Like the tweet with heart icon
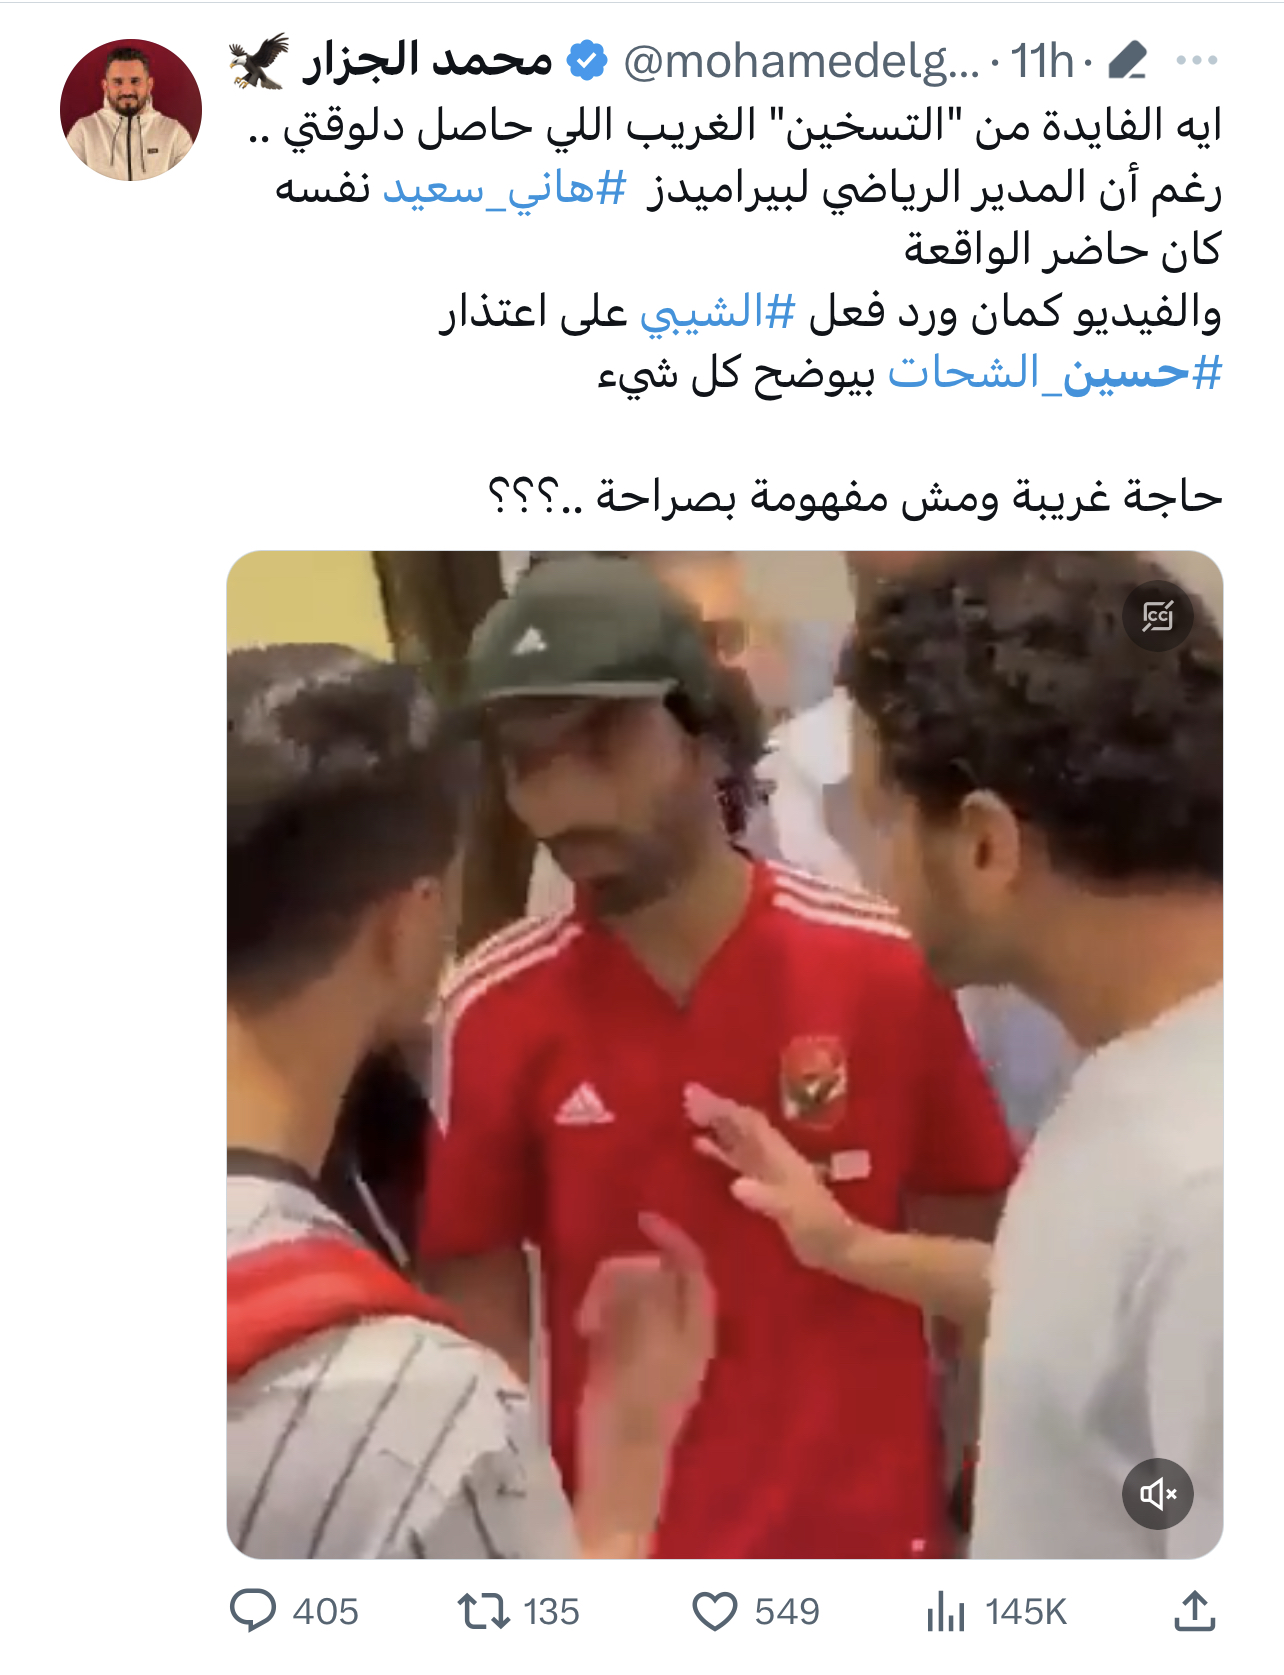This screenshot has width=1284, height=1675. 715,1611
